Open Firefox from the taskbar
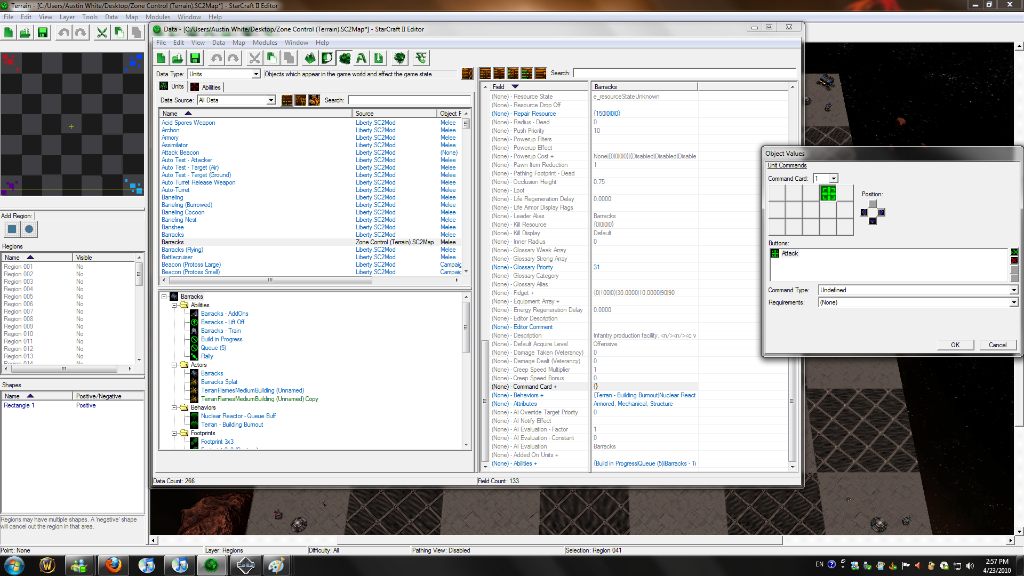Image resolution: width=1024 pixels, height=576 pixels. pos(113,565)
